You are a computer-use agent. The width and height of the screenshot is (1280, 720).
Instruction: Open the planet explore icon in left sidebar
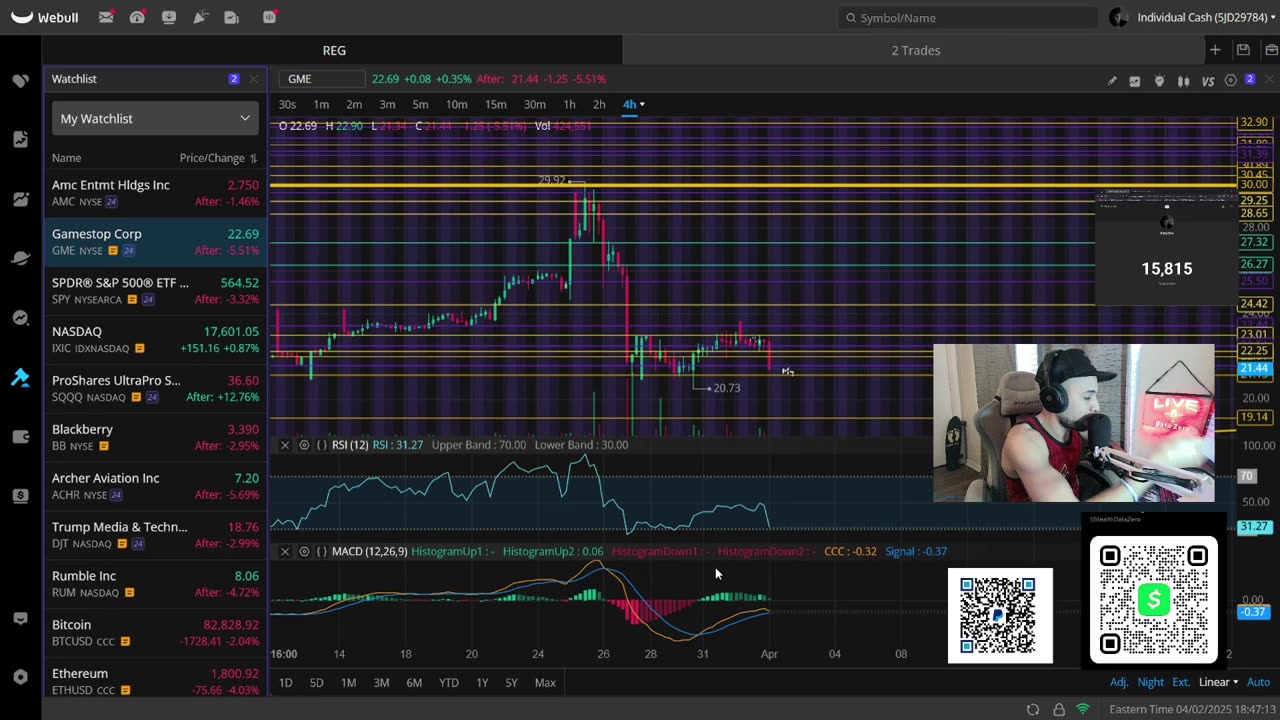point(21,258)
